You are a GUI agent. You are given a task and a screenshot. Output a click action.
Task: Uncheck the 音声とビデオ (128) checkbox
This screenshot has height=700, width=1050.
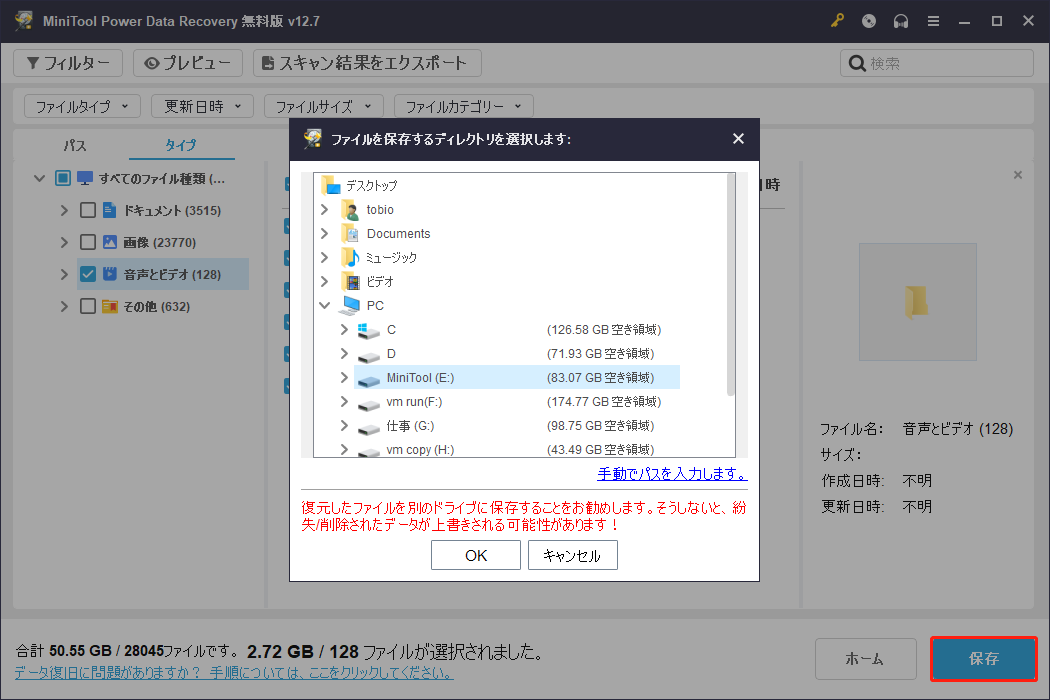[x=86, y=274]
